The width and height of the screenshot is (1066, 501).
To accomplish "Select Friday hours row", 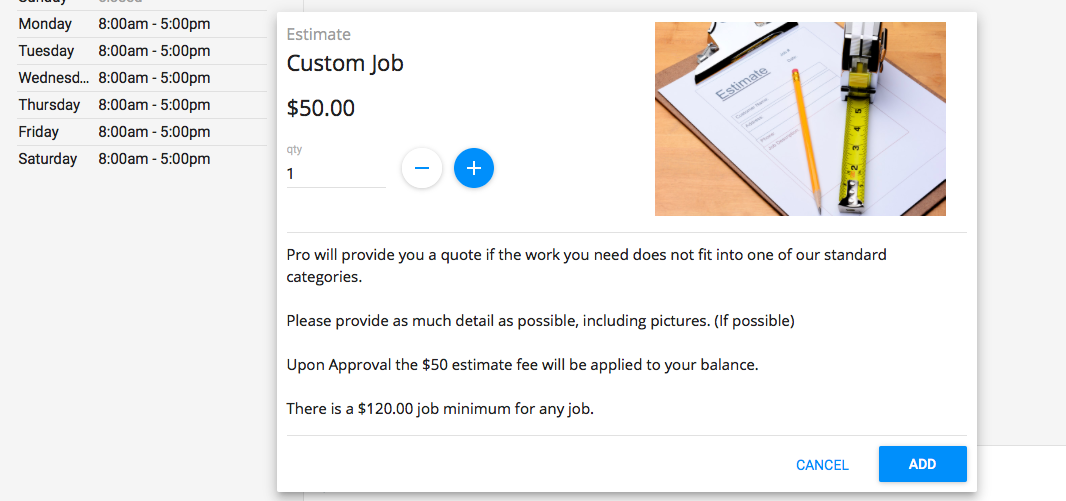I will tap(141, 132).
